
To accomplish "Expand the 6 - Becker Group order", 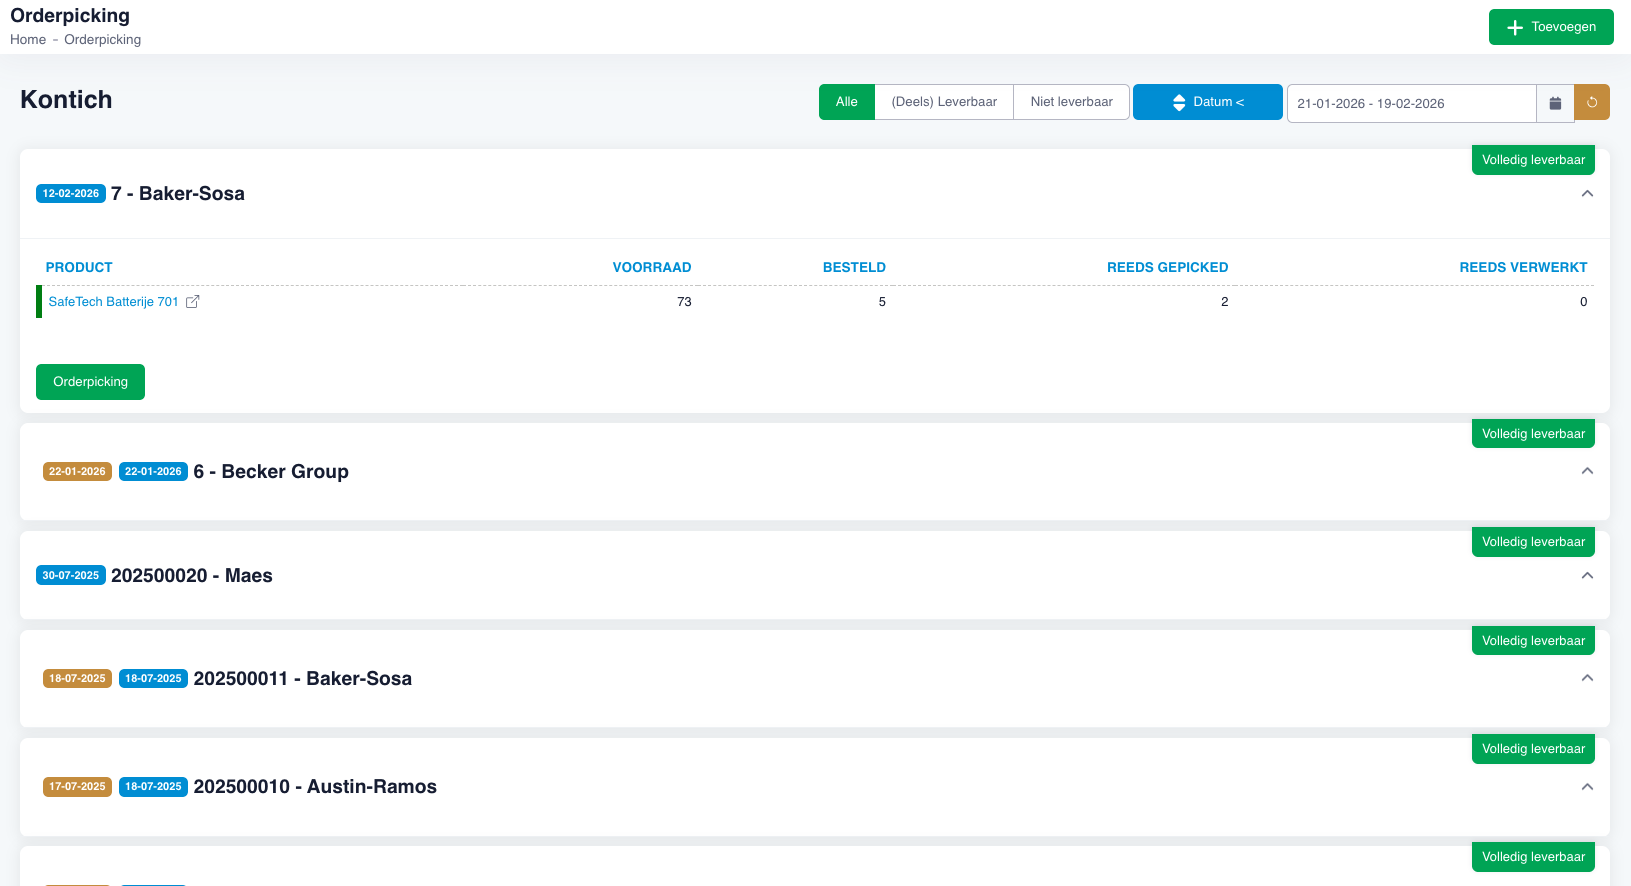I will tap(1587, 471).
